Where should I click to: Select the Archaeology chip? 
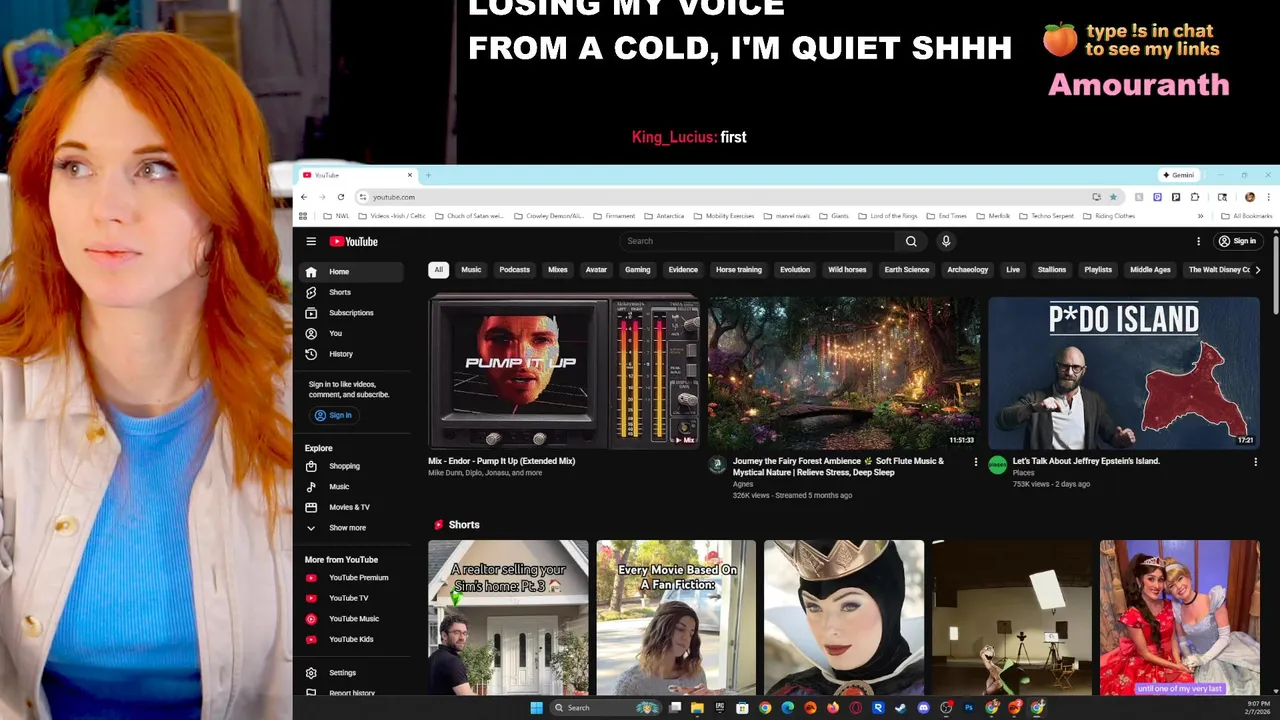[968, 270]
